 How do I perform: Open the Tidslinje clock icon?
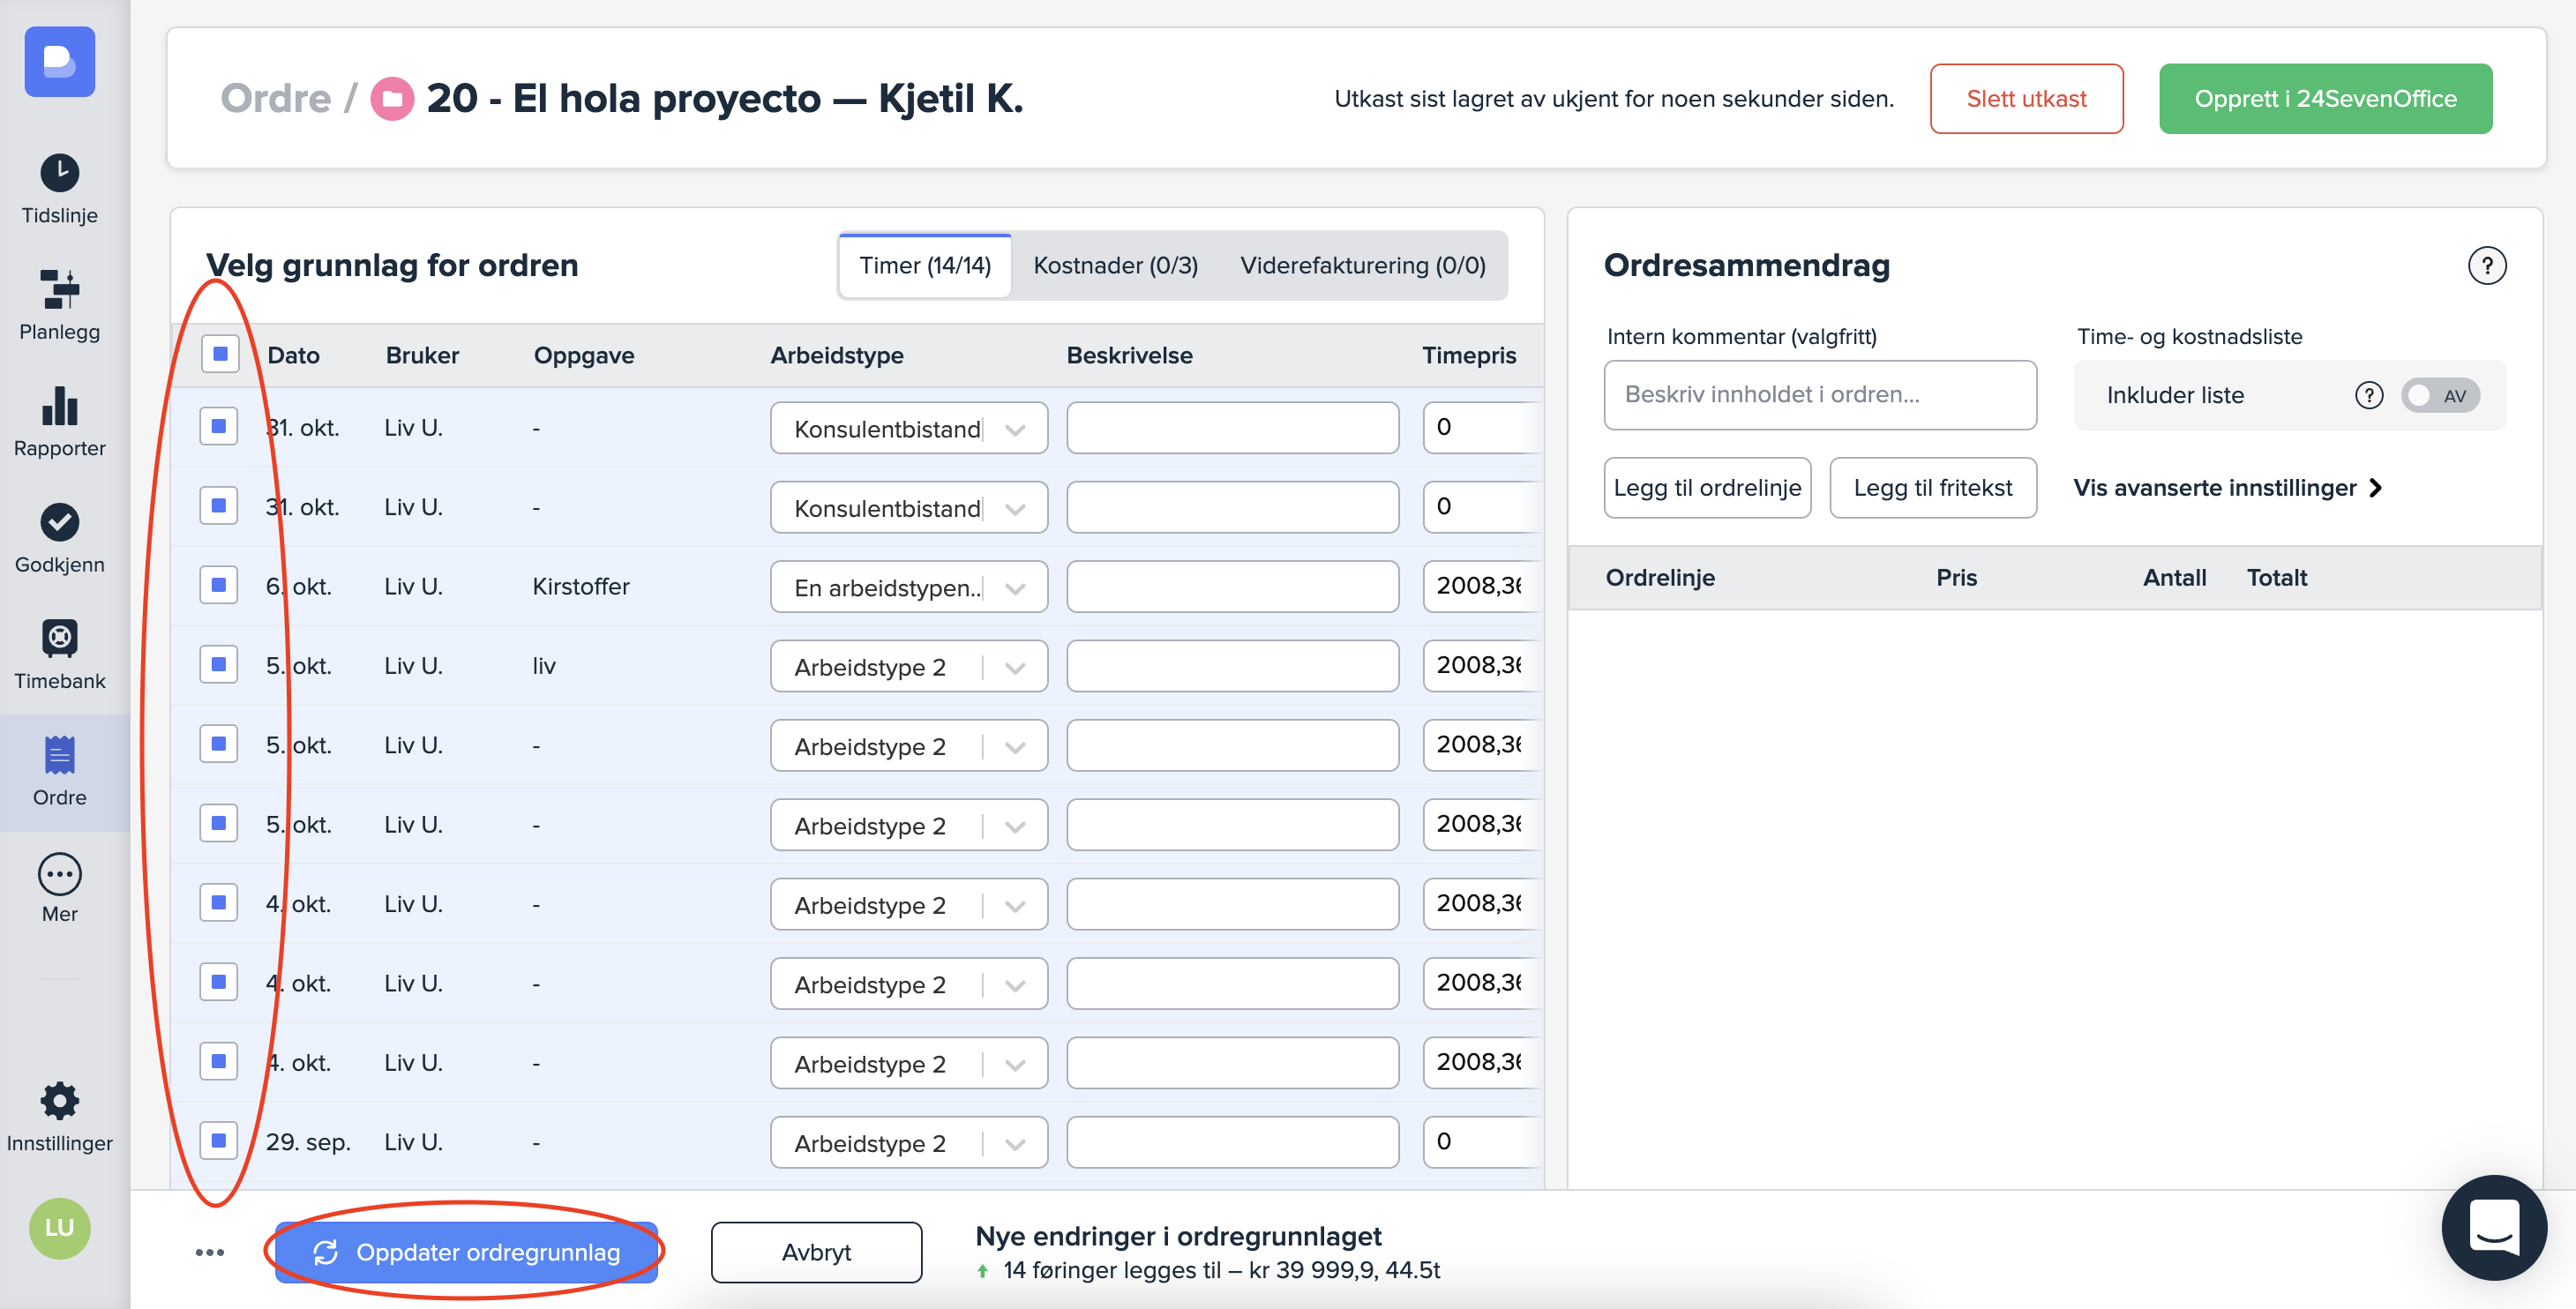tap(59, 173)
